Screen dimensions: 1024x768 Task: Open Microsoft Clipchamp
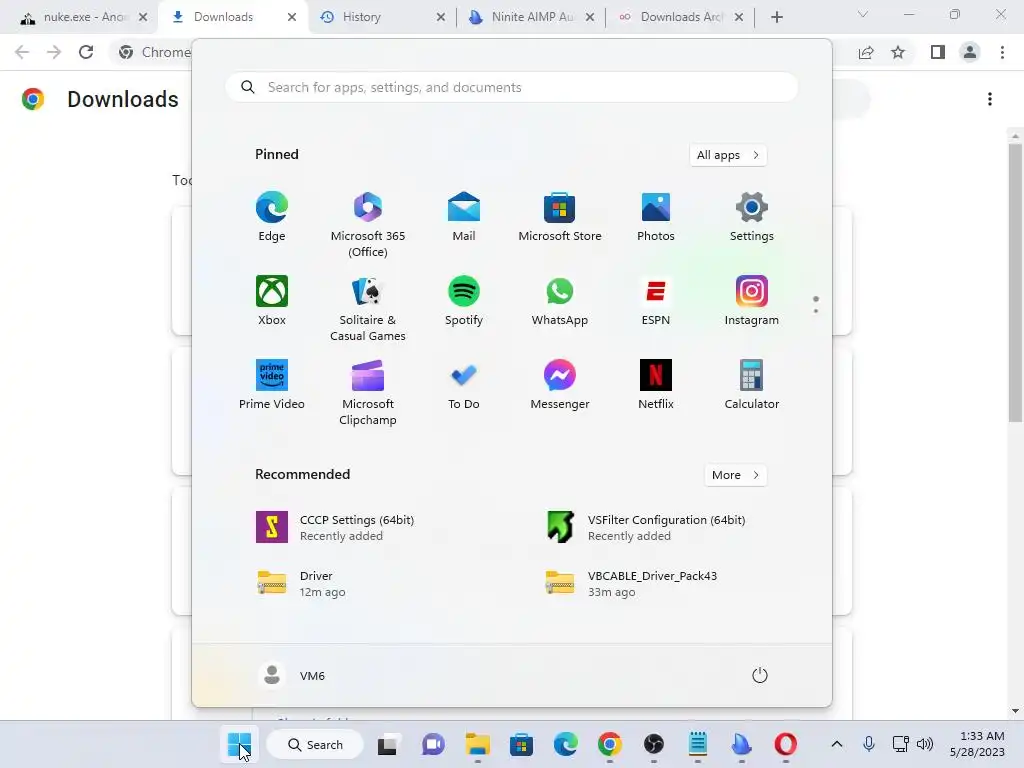coord(368,392)
